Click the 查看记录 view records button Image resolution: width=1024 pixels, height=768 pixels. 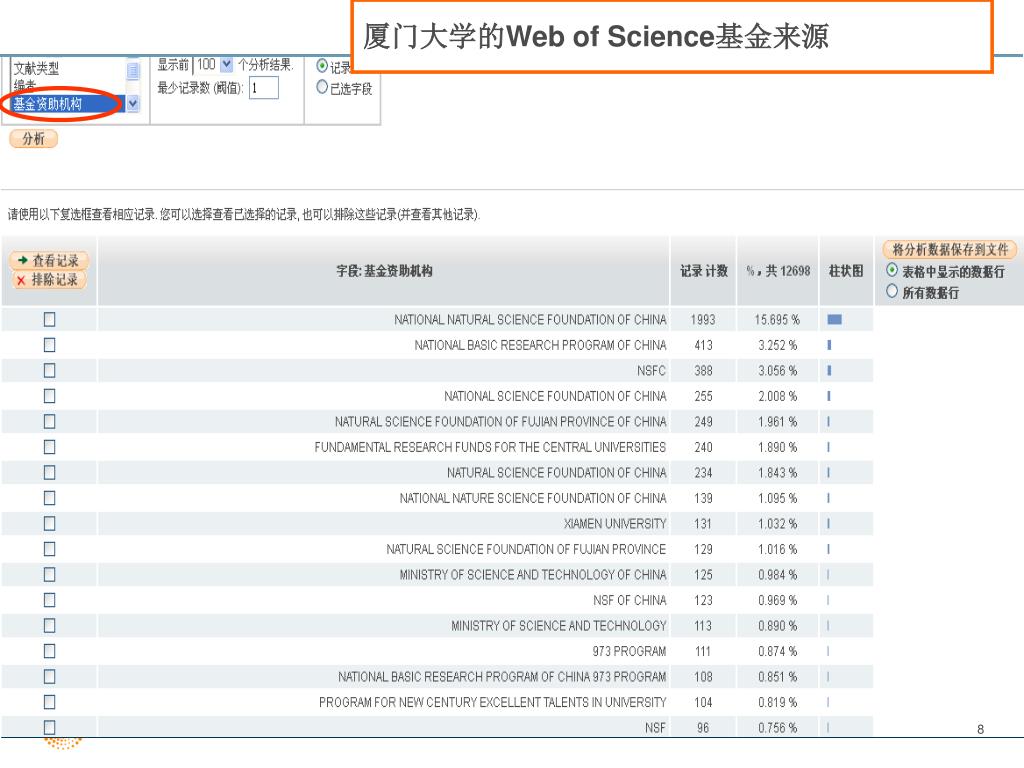[x=50, y=261]
